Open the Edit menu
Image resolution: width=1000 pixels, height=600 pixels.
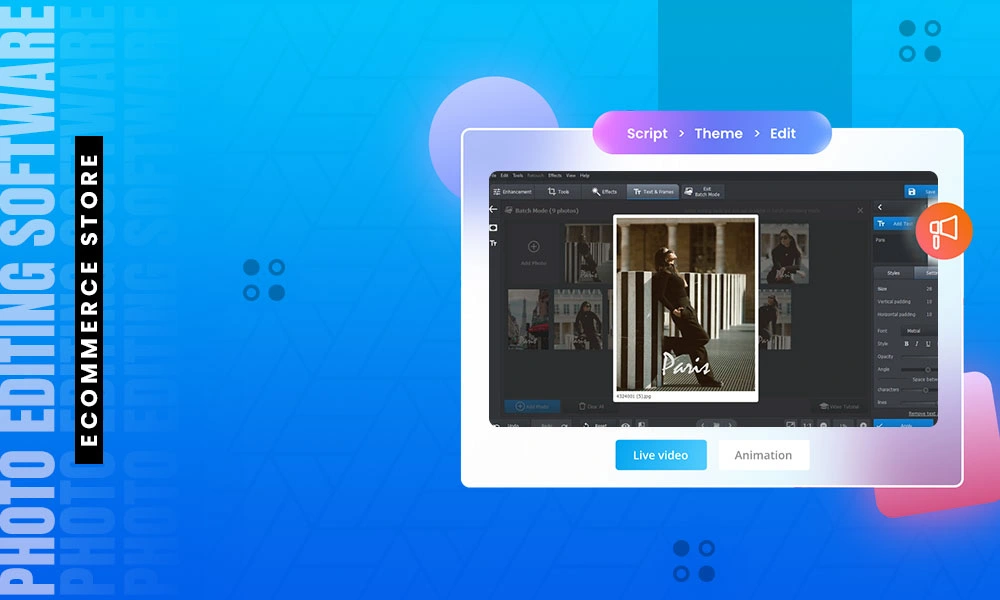pyautogui.click(x=504, y=175)
